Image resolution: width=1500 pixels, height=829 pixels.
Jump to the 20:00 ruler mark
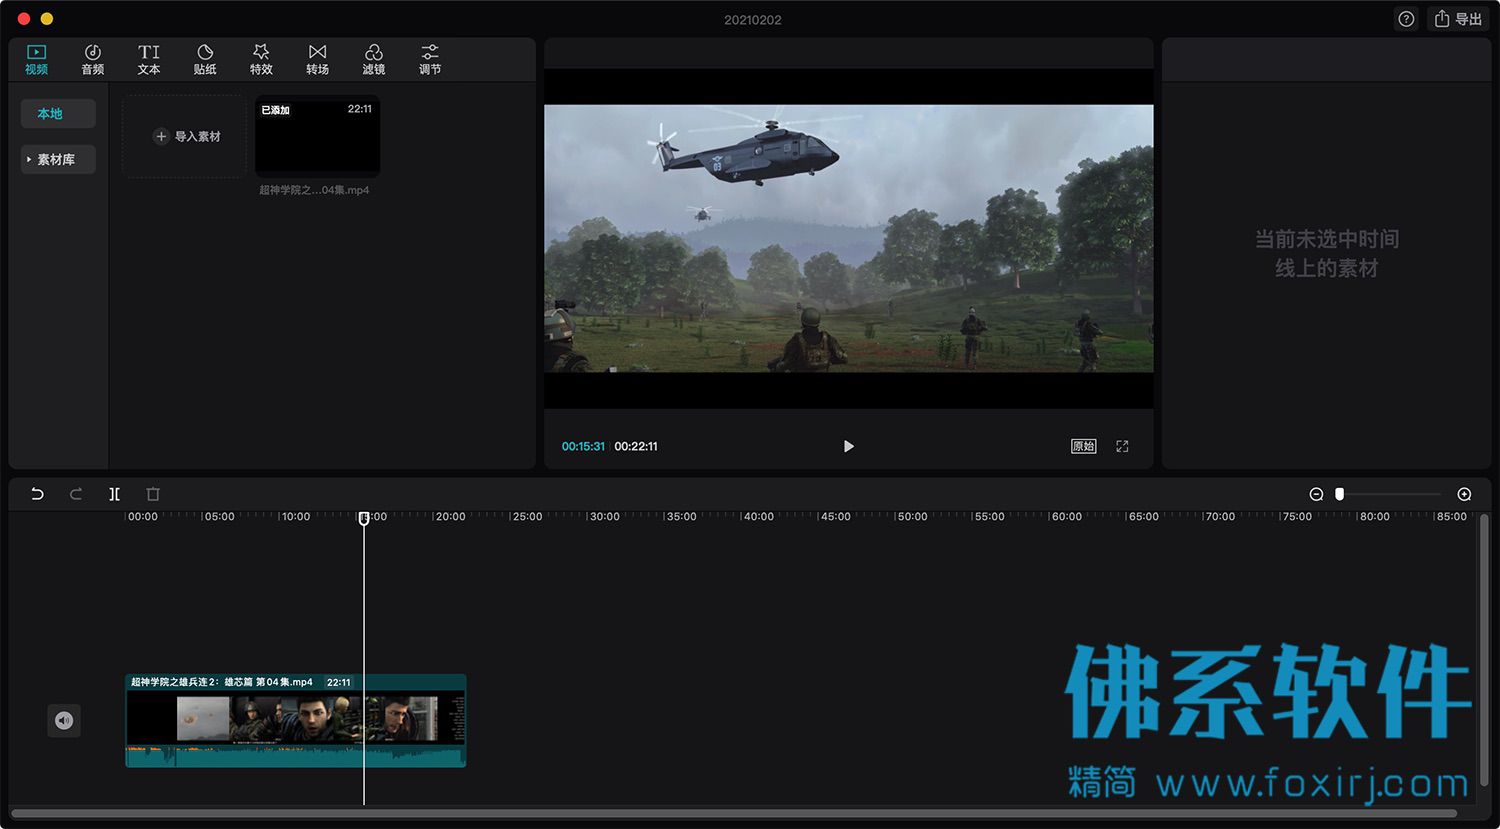[x=450, y=517]
